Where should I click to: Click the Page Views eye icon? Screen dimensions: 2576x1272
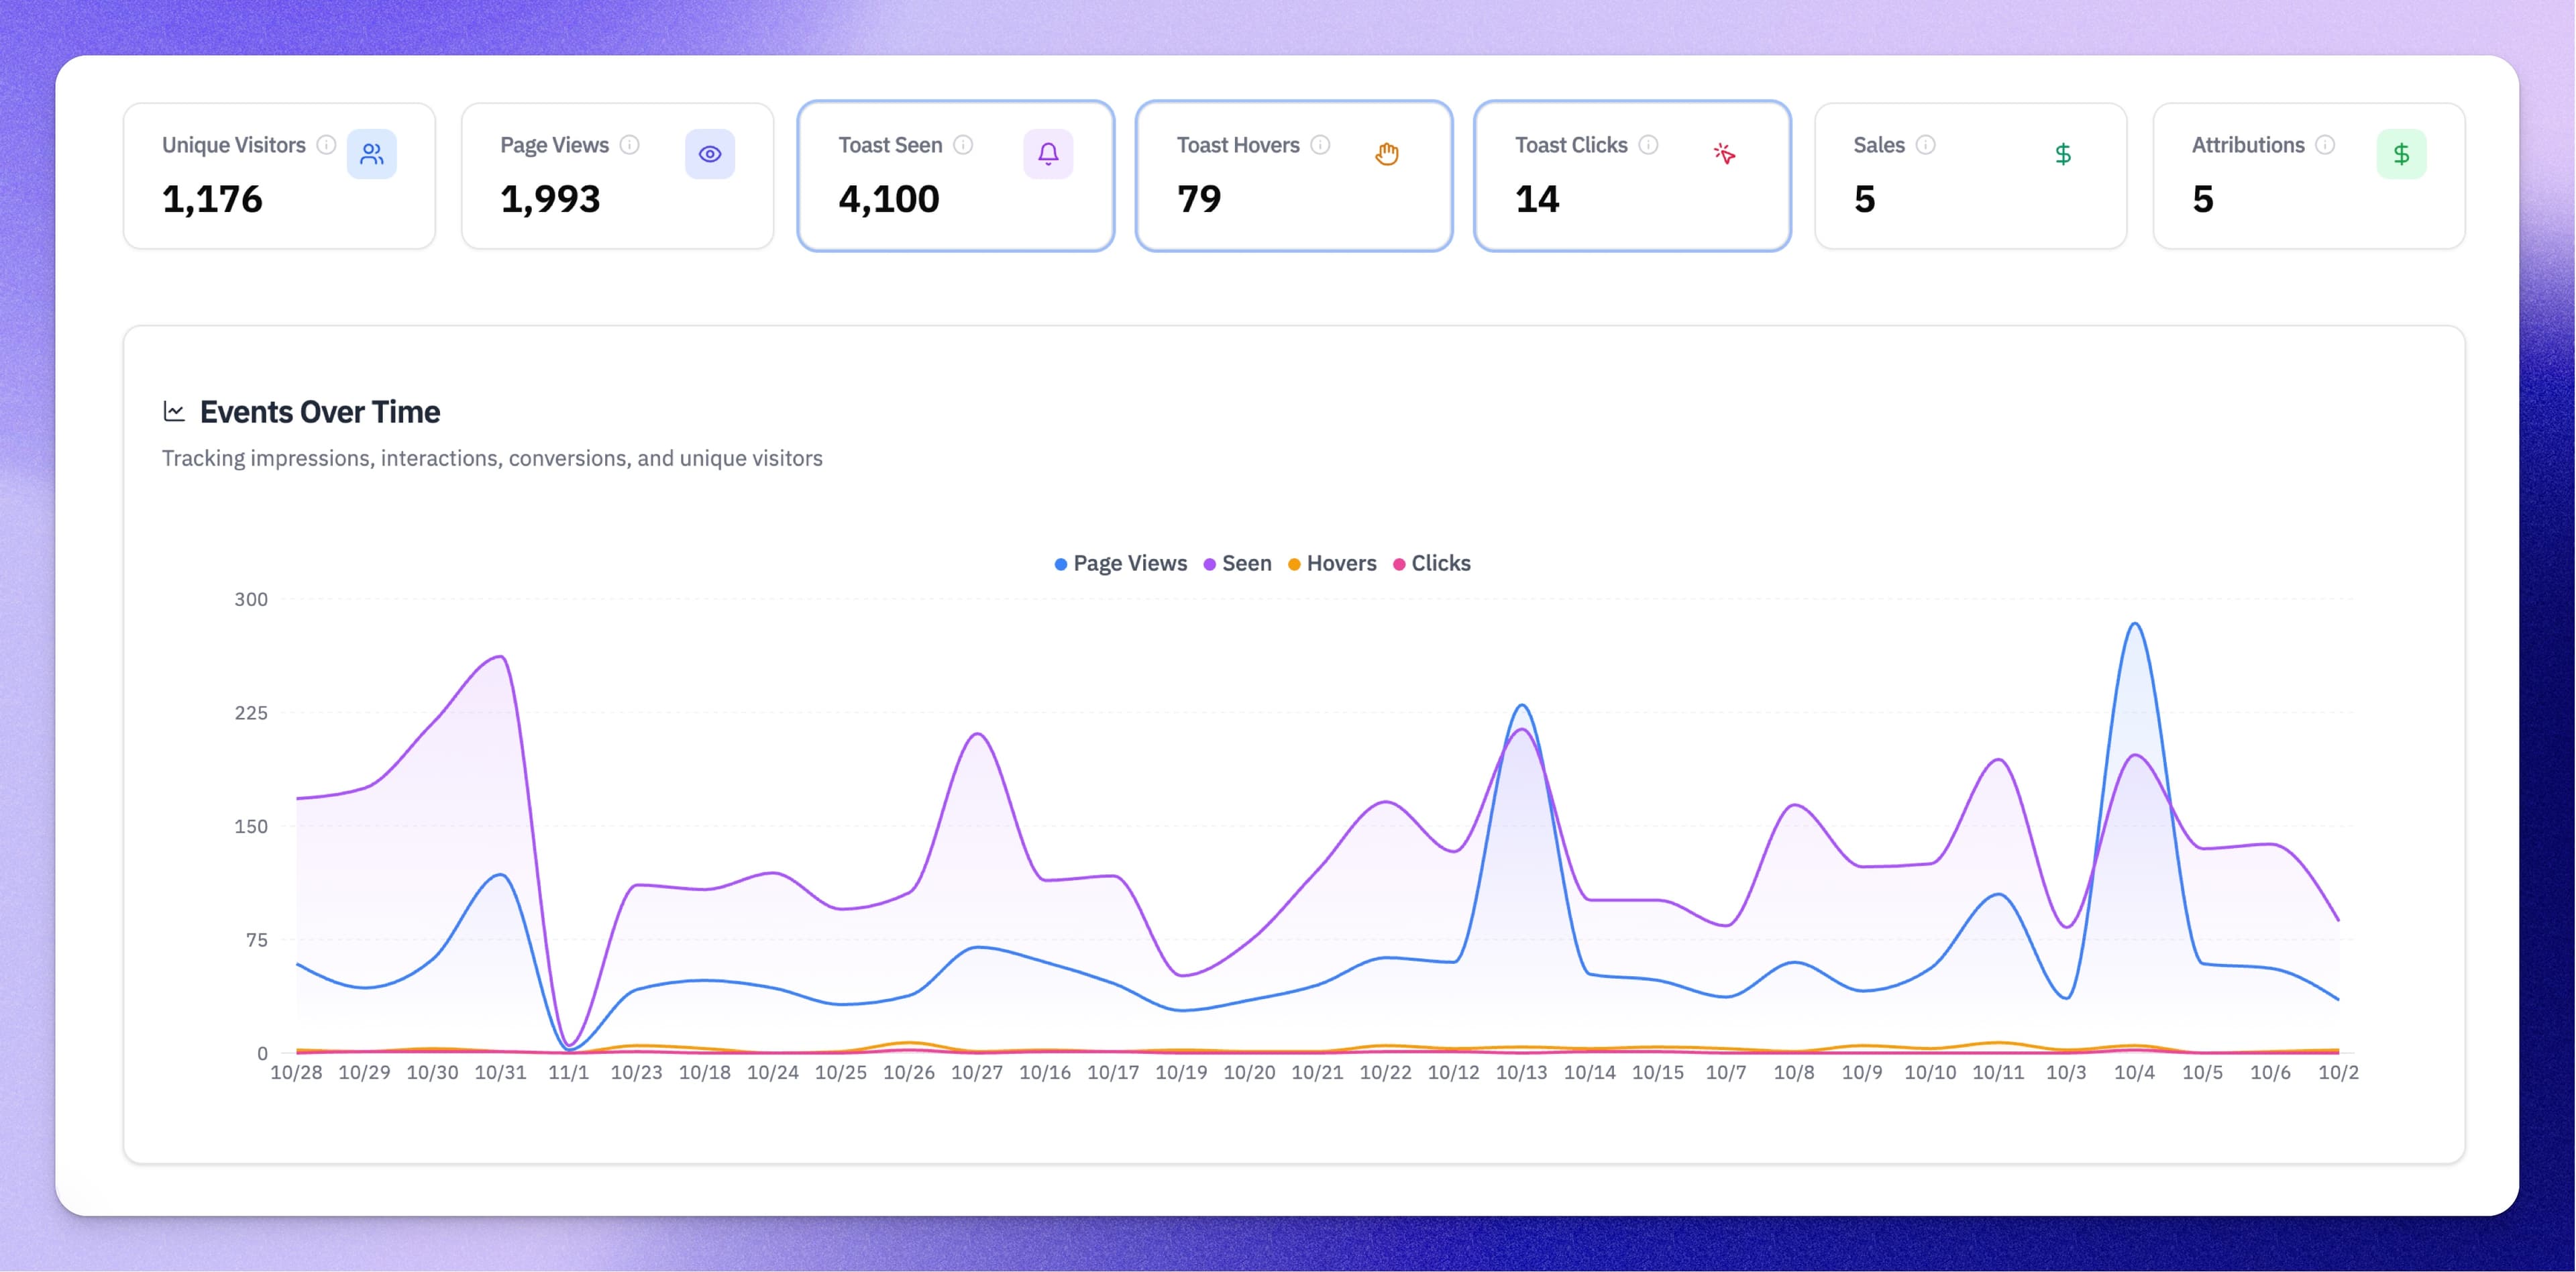tap(710, 153)
